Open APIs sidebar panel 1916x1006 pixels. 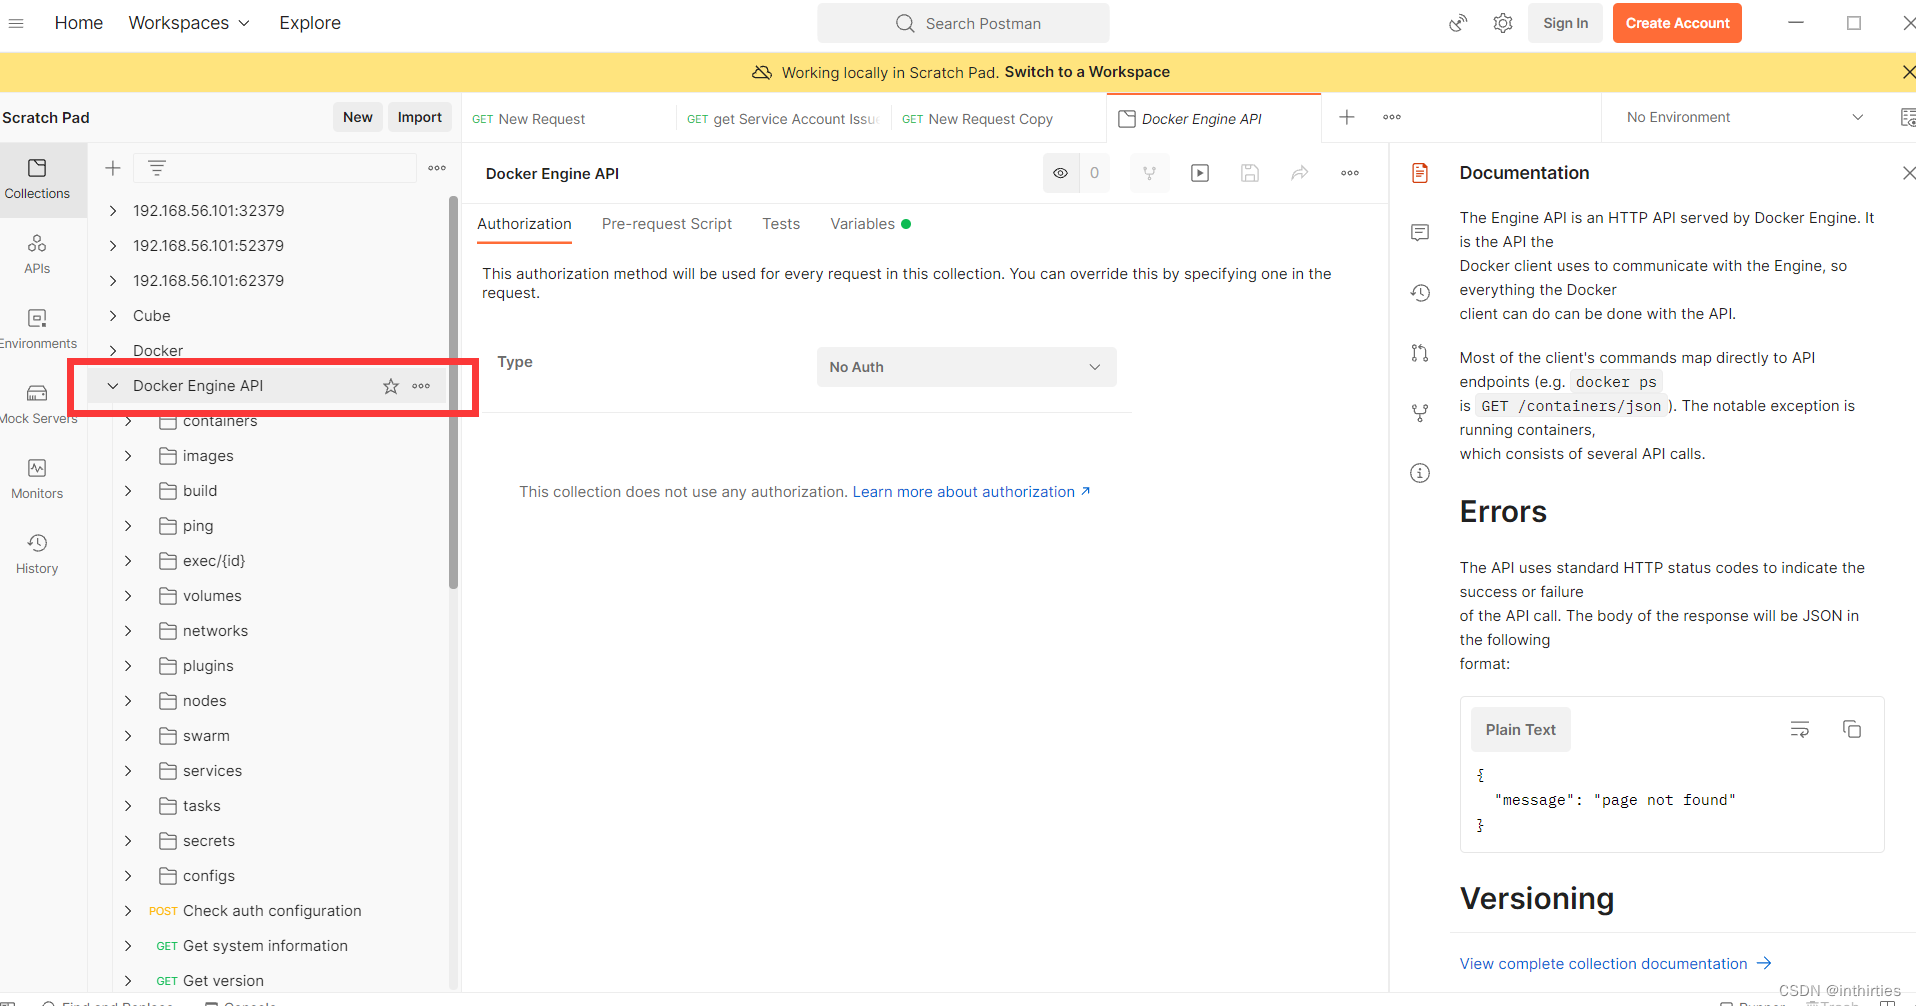tap(37, 254)
